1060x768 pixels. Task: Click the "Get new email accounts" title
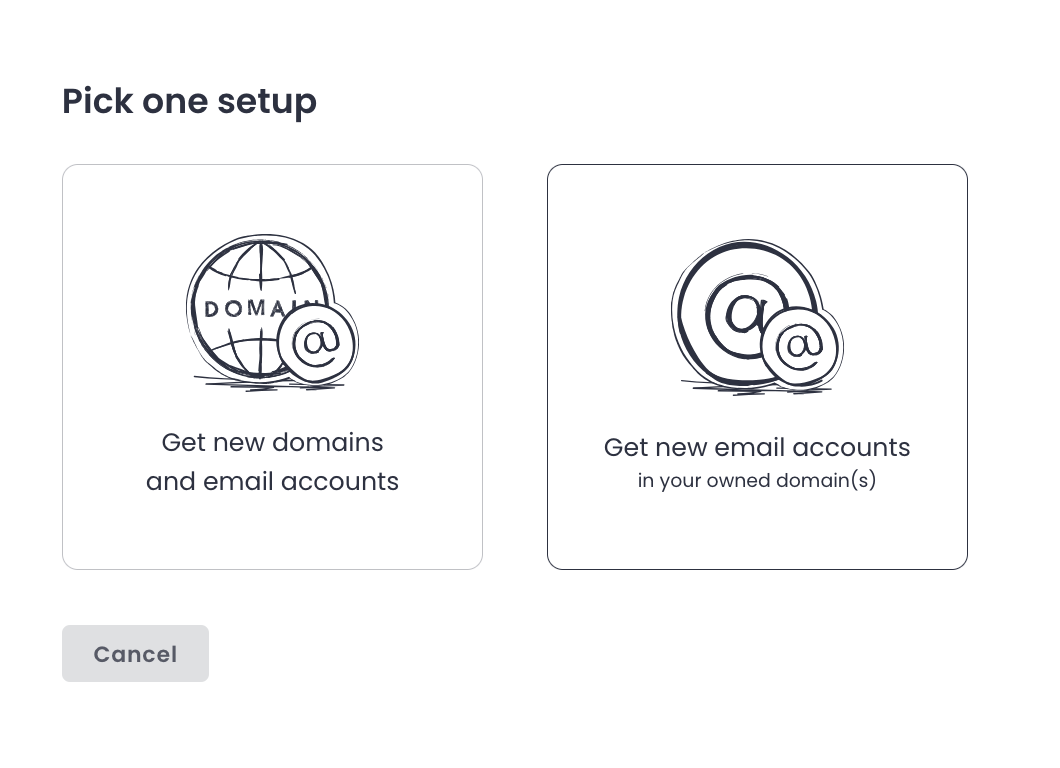(x=757, y=447)
